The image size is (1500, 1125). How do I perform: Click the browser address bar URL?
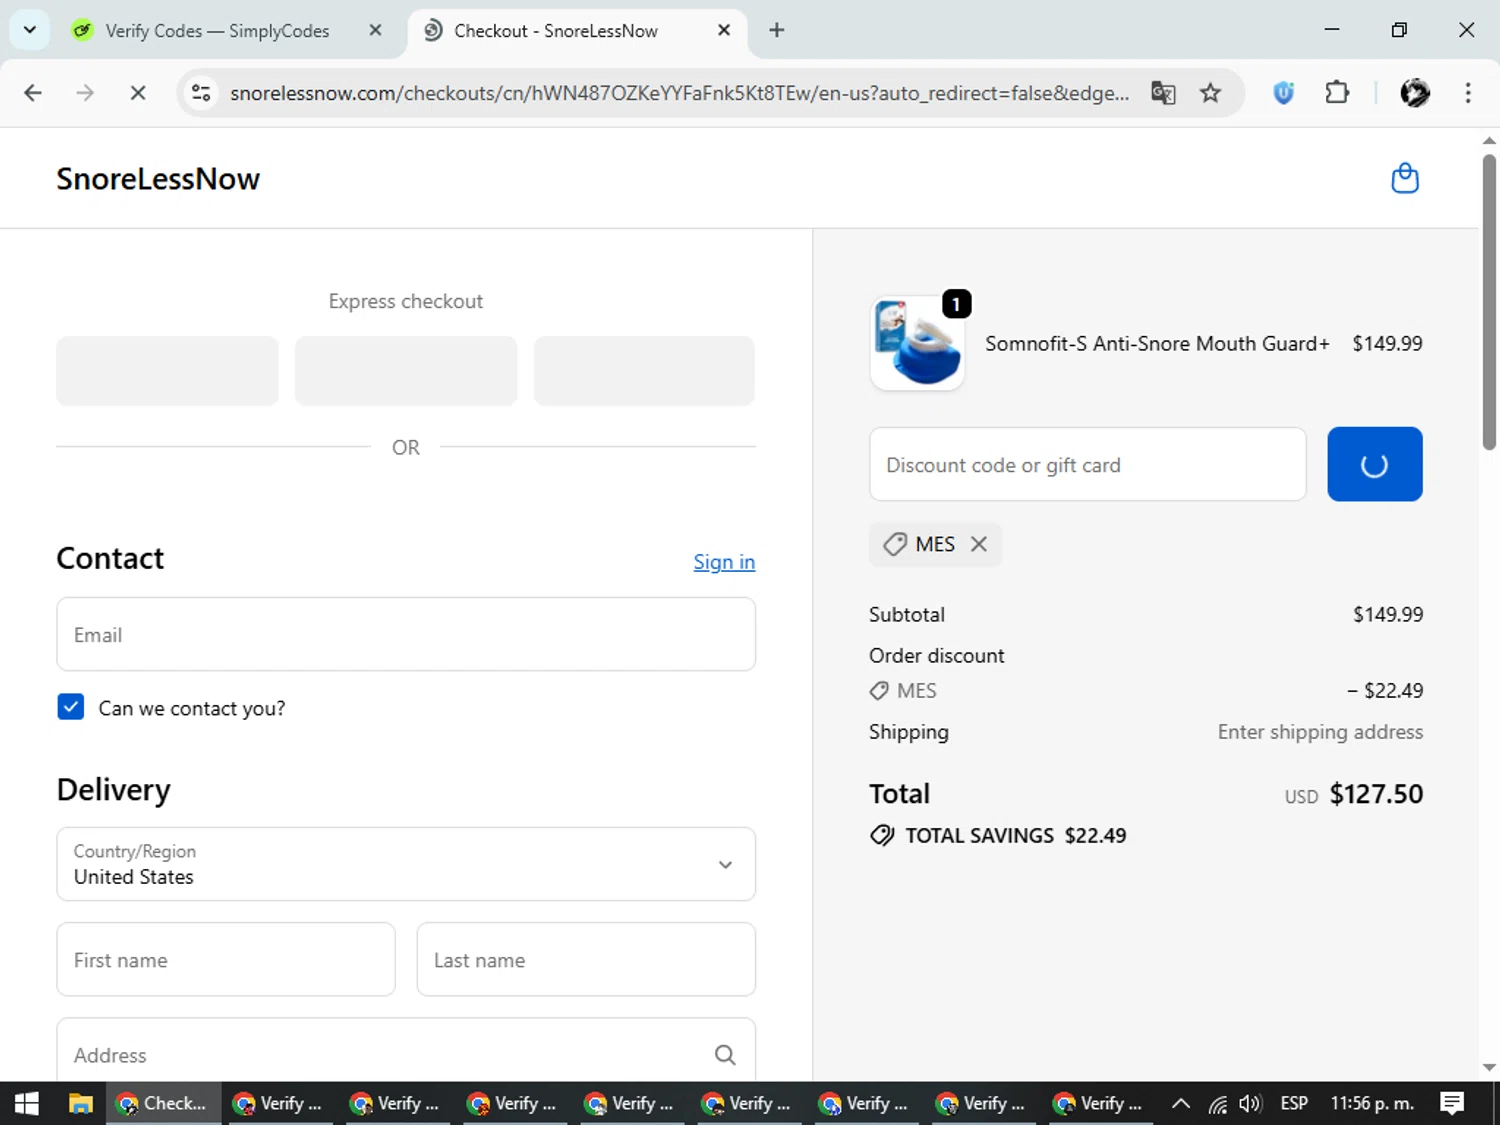point(680,93)
